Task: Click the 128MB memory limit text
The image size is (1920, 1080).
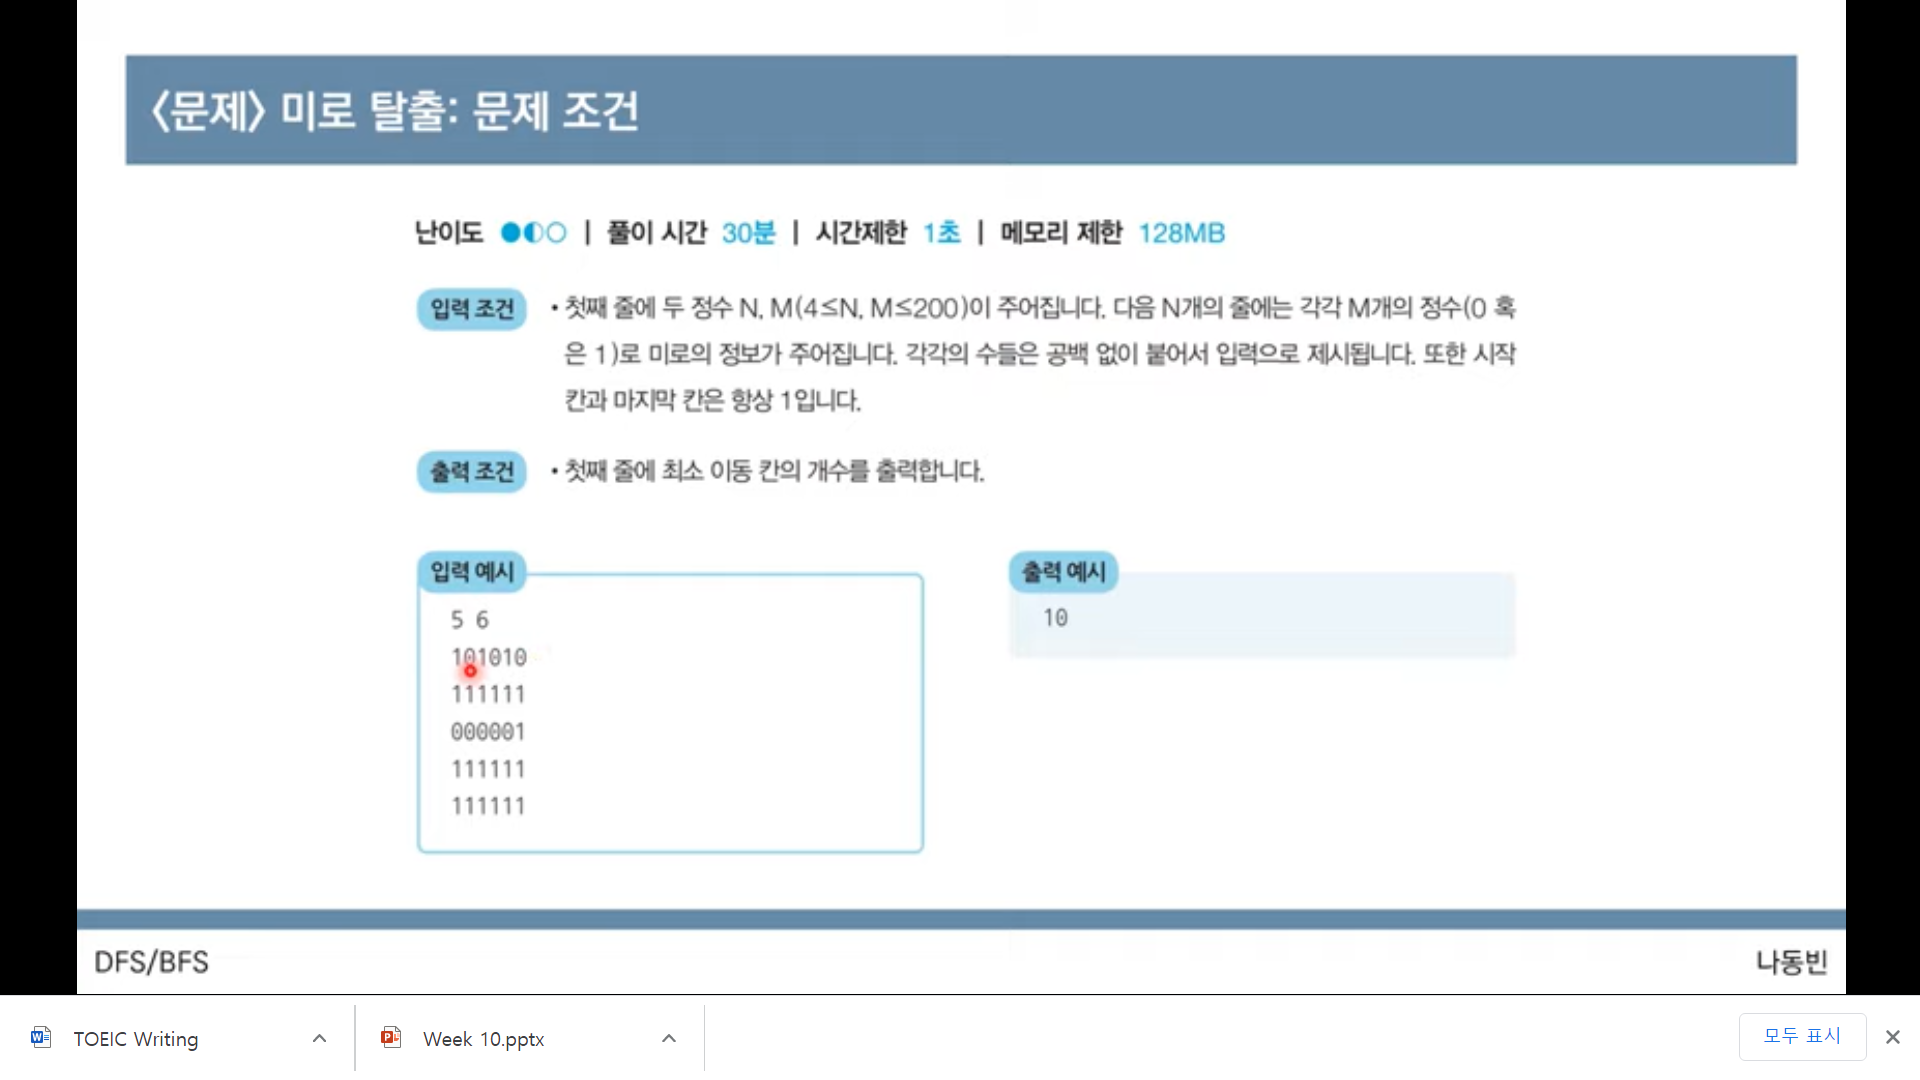Action: pyautogui.click(x=1181, y=233)
